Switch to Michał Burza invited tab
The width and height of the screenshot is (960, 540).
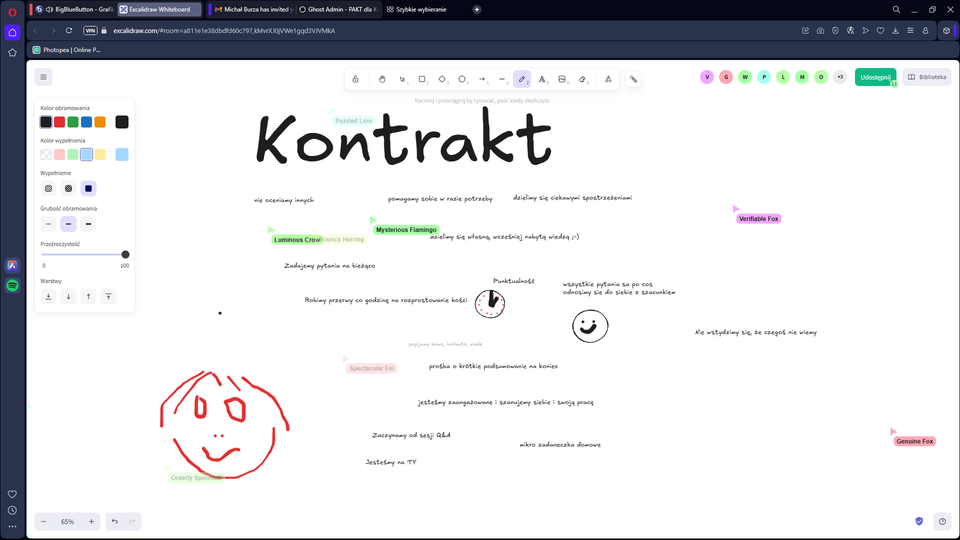pos(251,9)
